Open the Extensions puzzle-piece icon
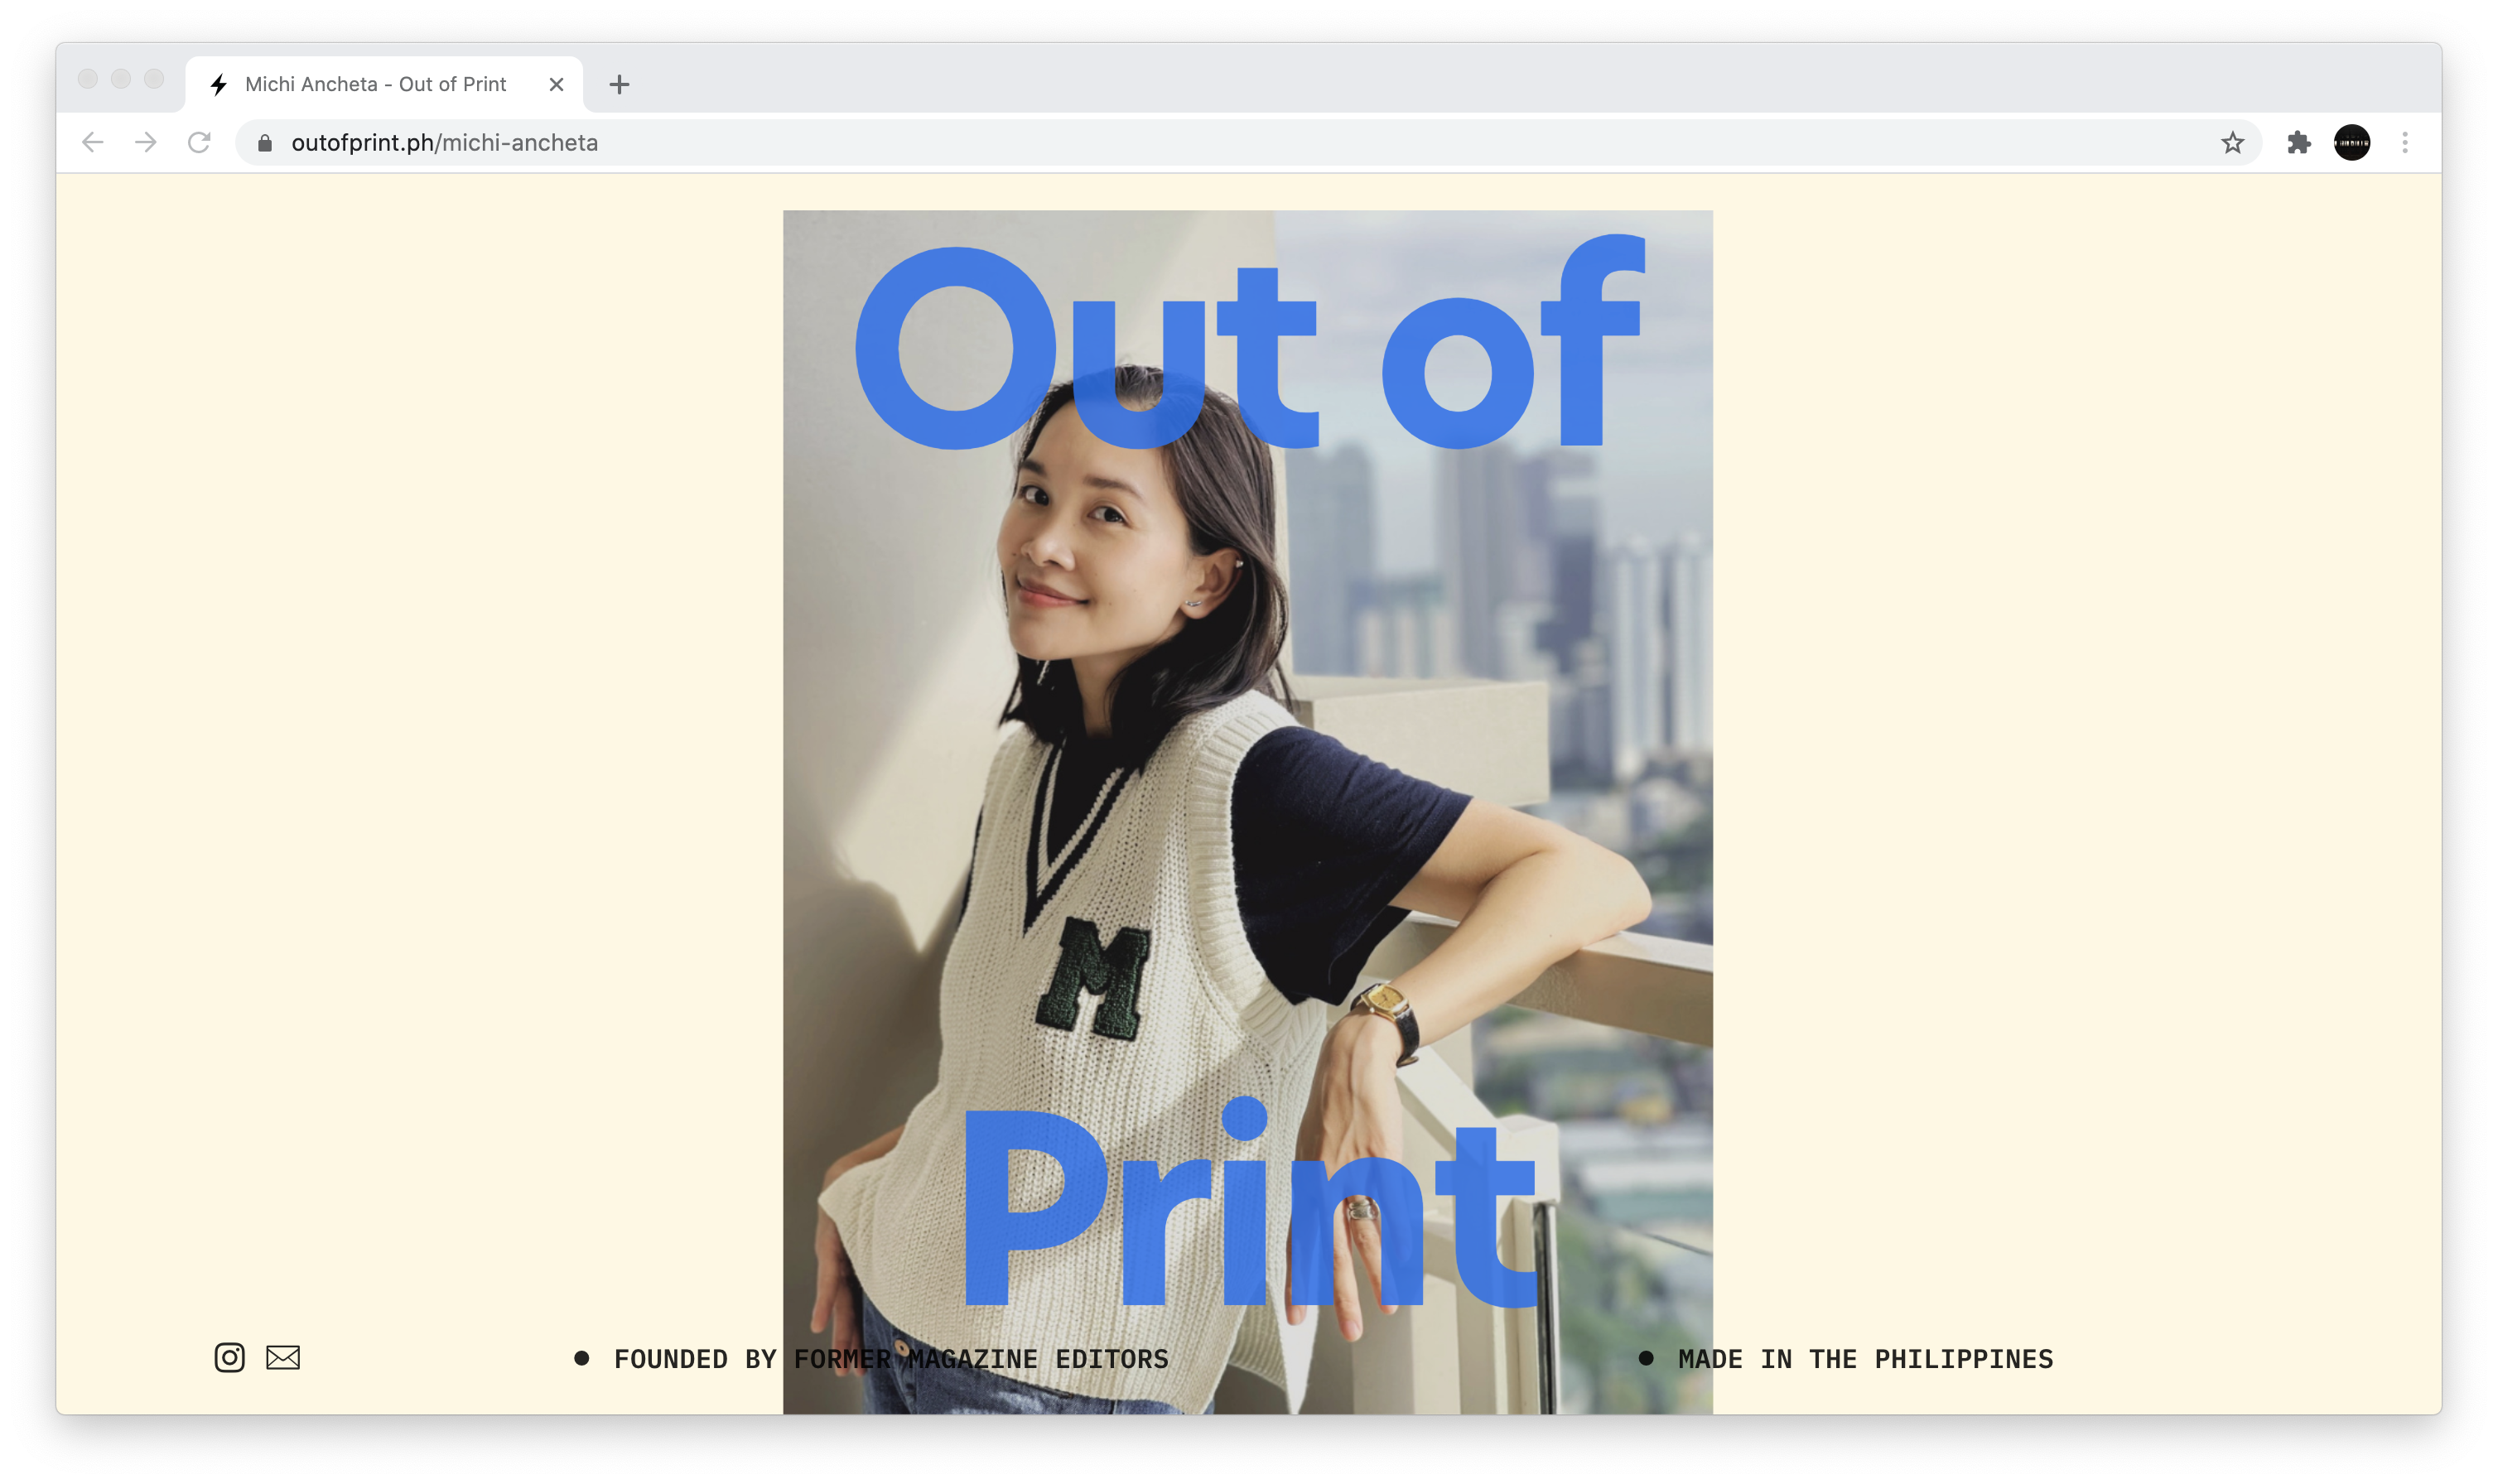2498x1484 pixels. [x=2298, y=143]
